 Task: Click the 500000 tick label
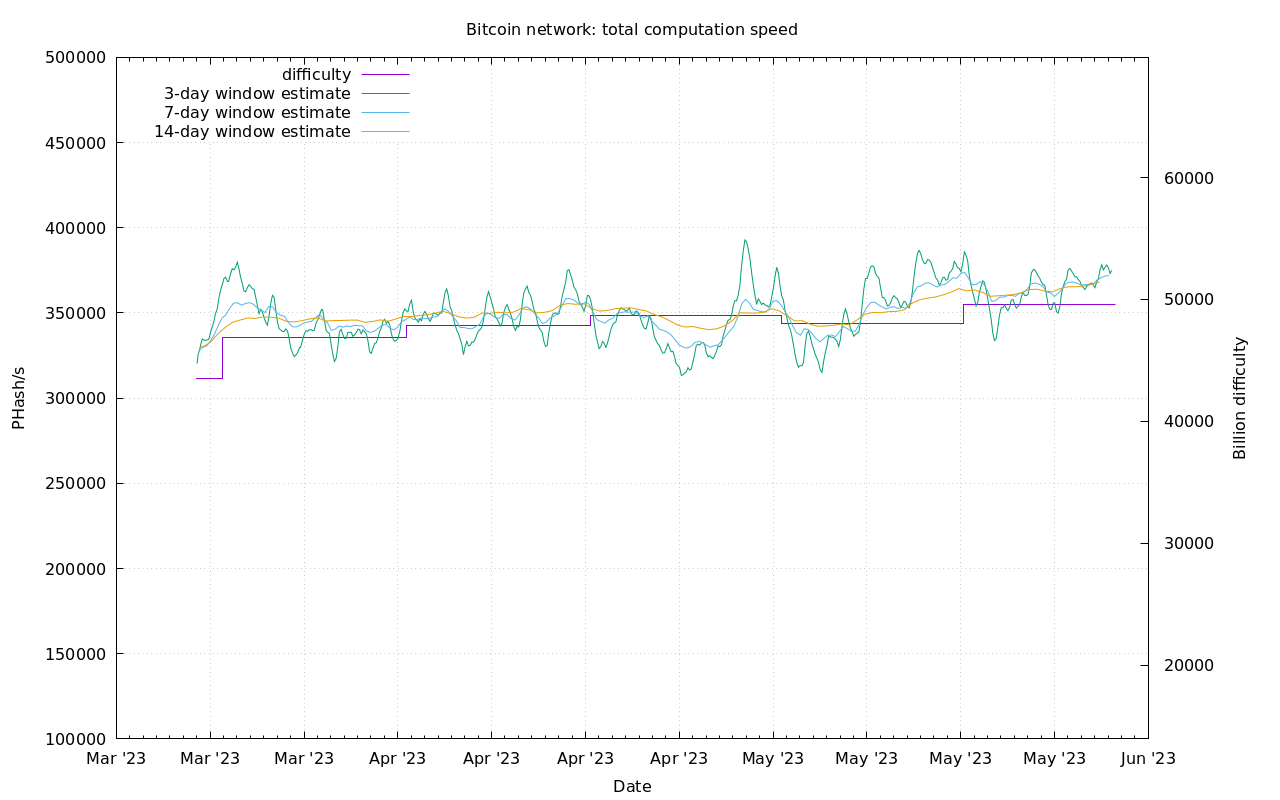(76, 58)
